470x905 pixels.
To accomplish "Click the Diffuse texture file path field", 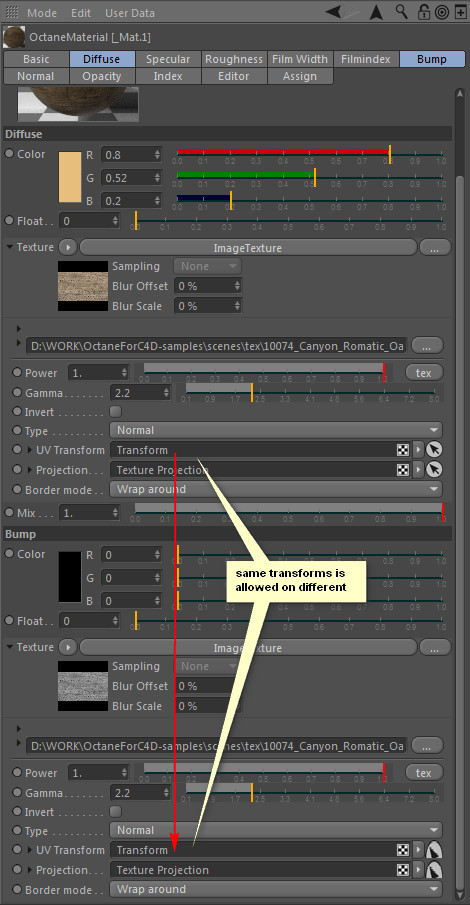I will tap(217, 345).
